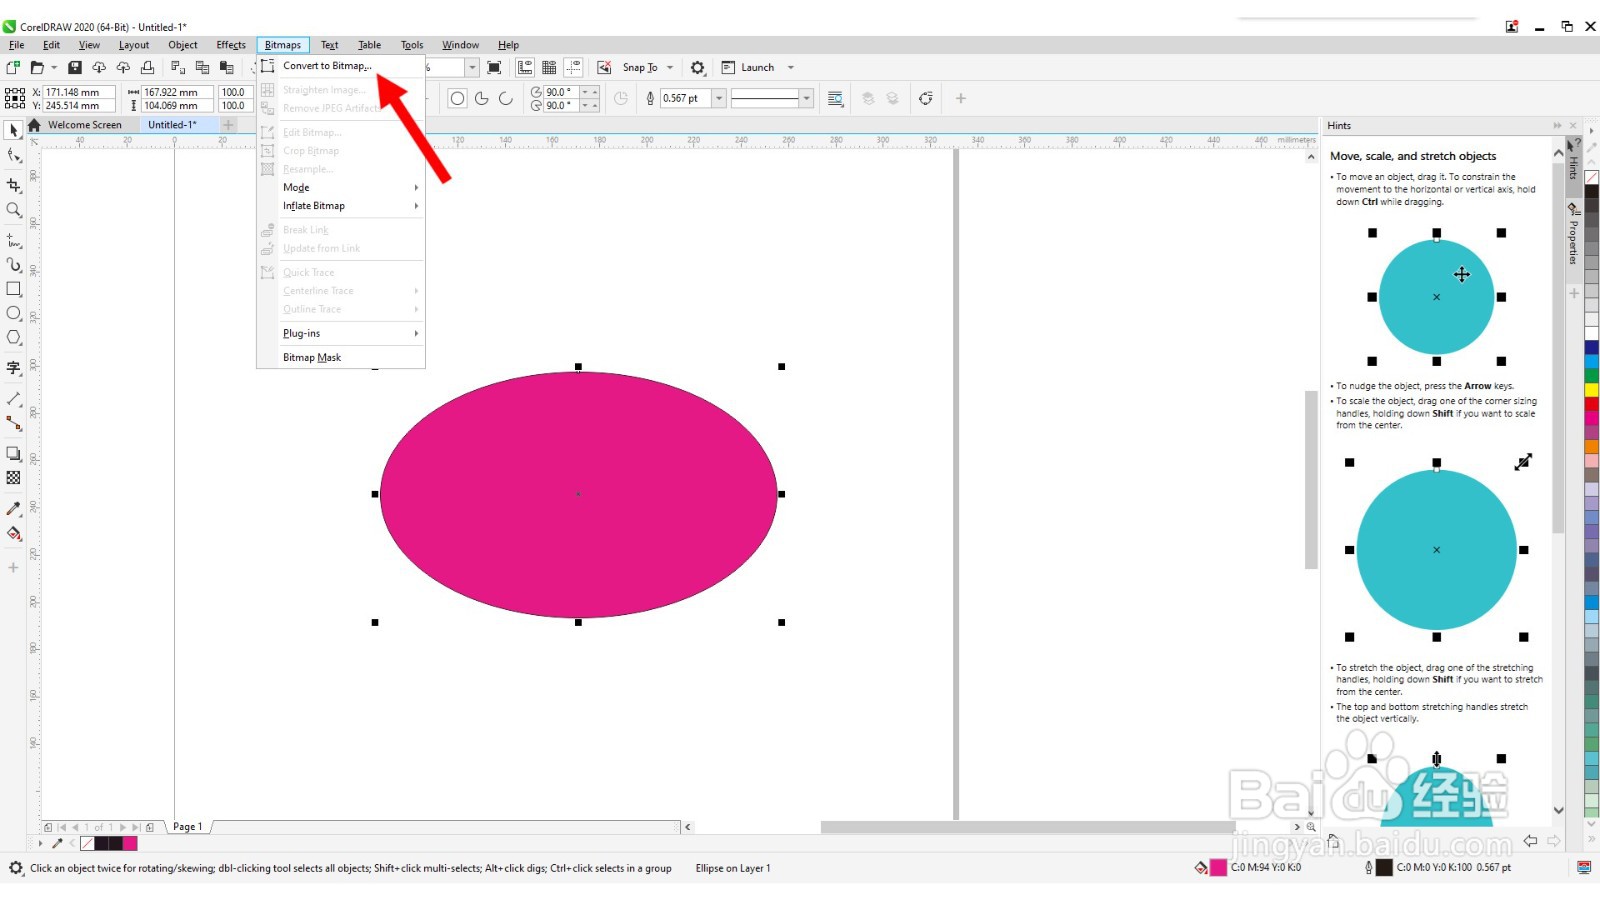Select the Interactive Fill bucket tool
The image size is (1600, 900).
(x=14, y=533)
